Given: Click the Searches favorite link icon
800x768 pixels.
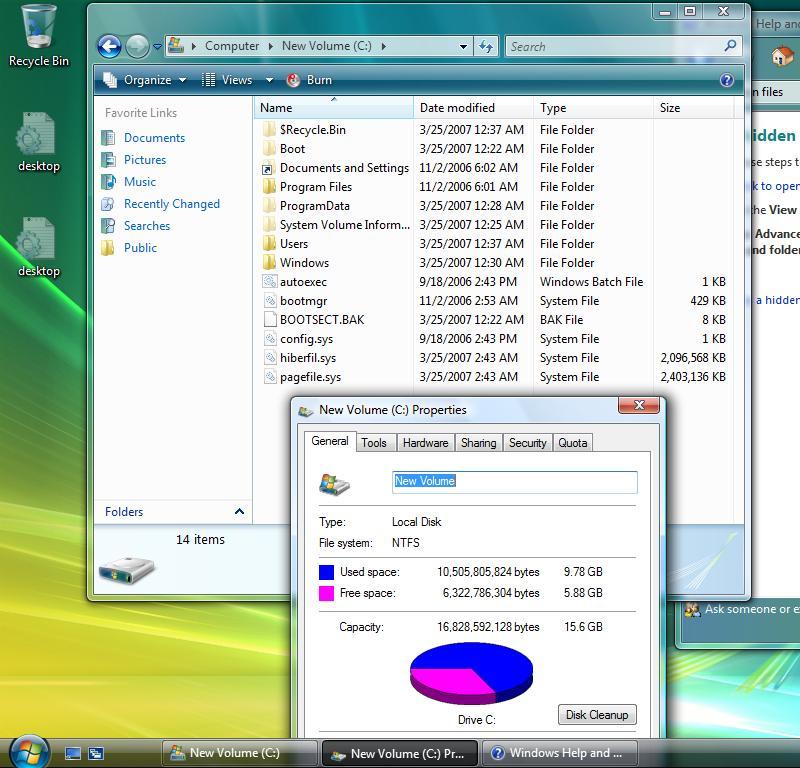Looking at the screenshot, I should point(108,226).
